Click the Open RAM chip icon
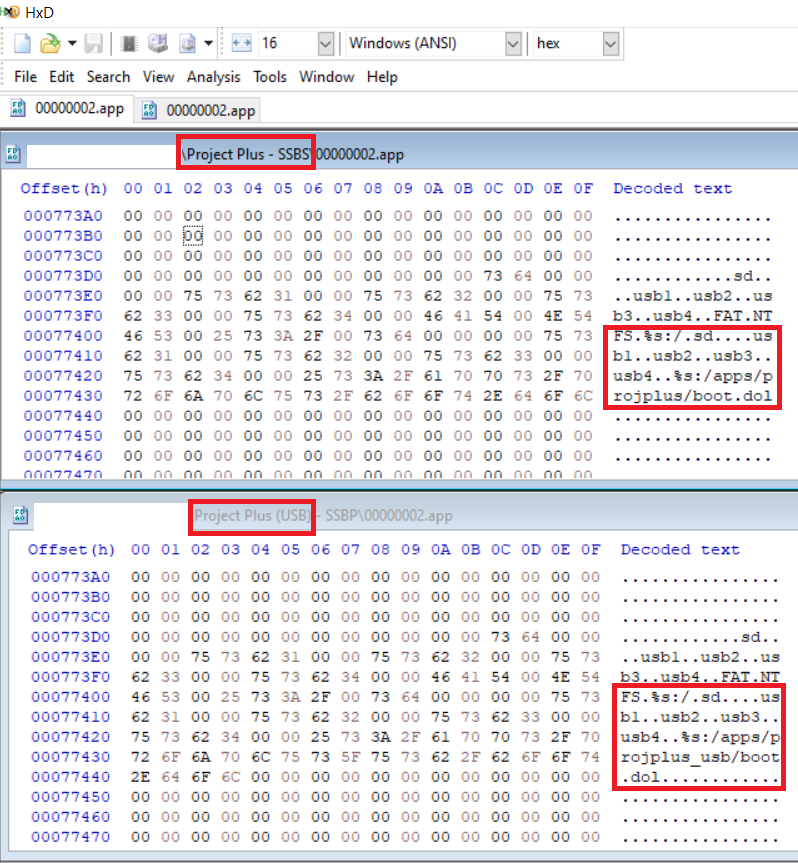 129,43
